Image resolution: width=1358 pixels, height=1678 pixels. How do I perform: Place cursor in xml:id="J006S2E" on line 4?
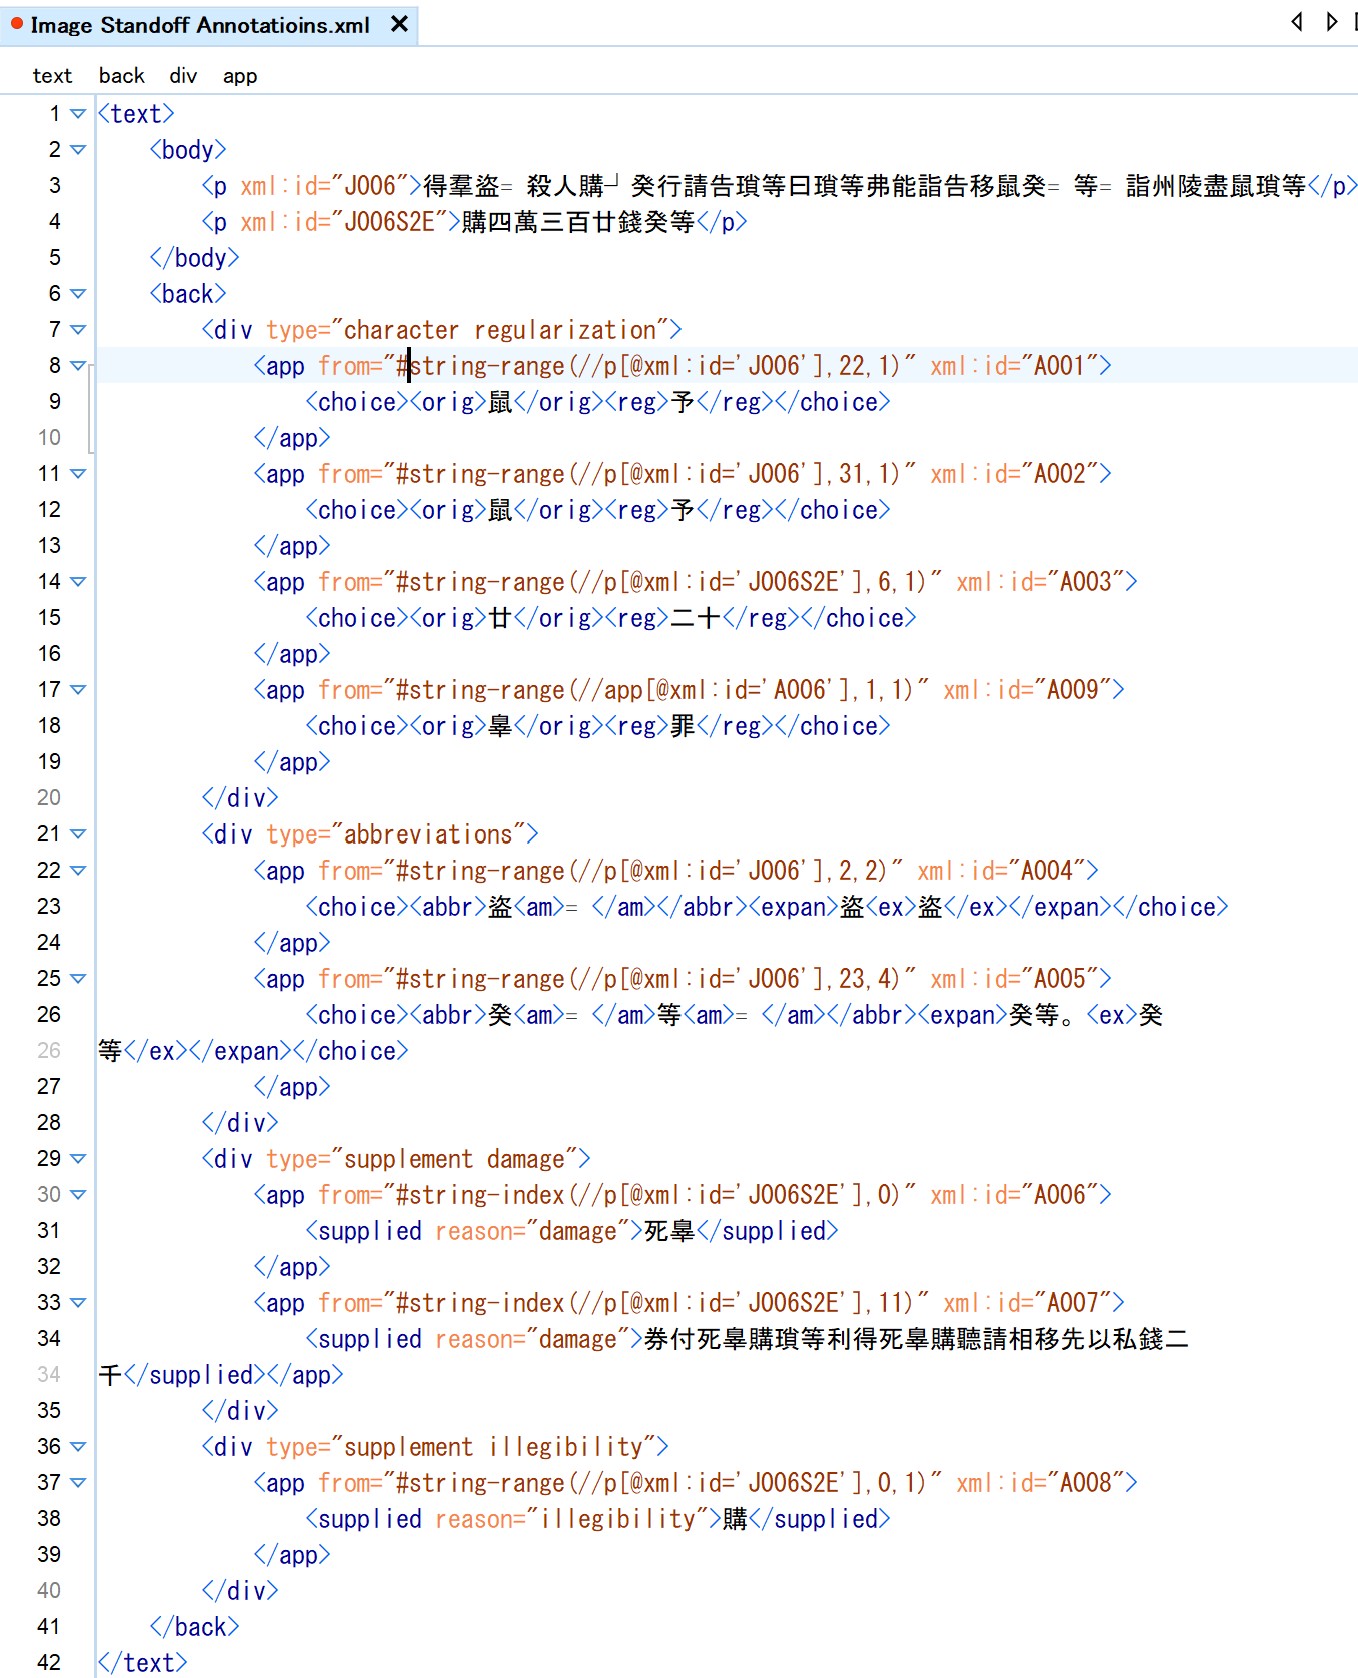click(345, 222)
